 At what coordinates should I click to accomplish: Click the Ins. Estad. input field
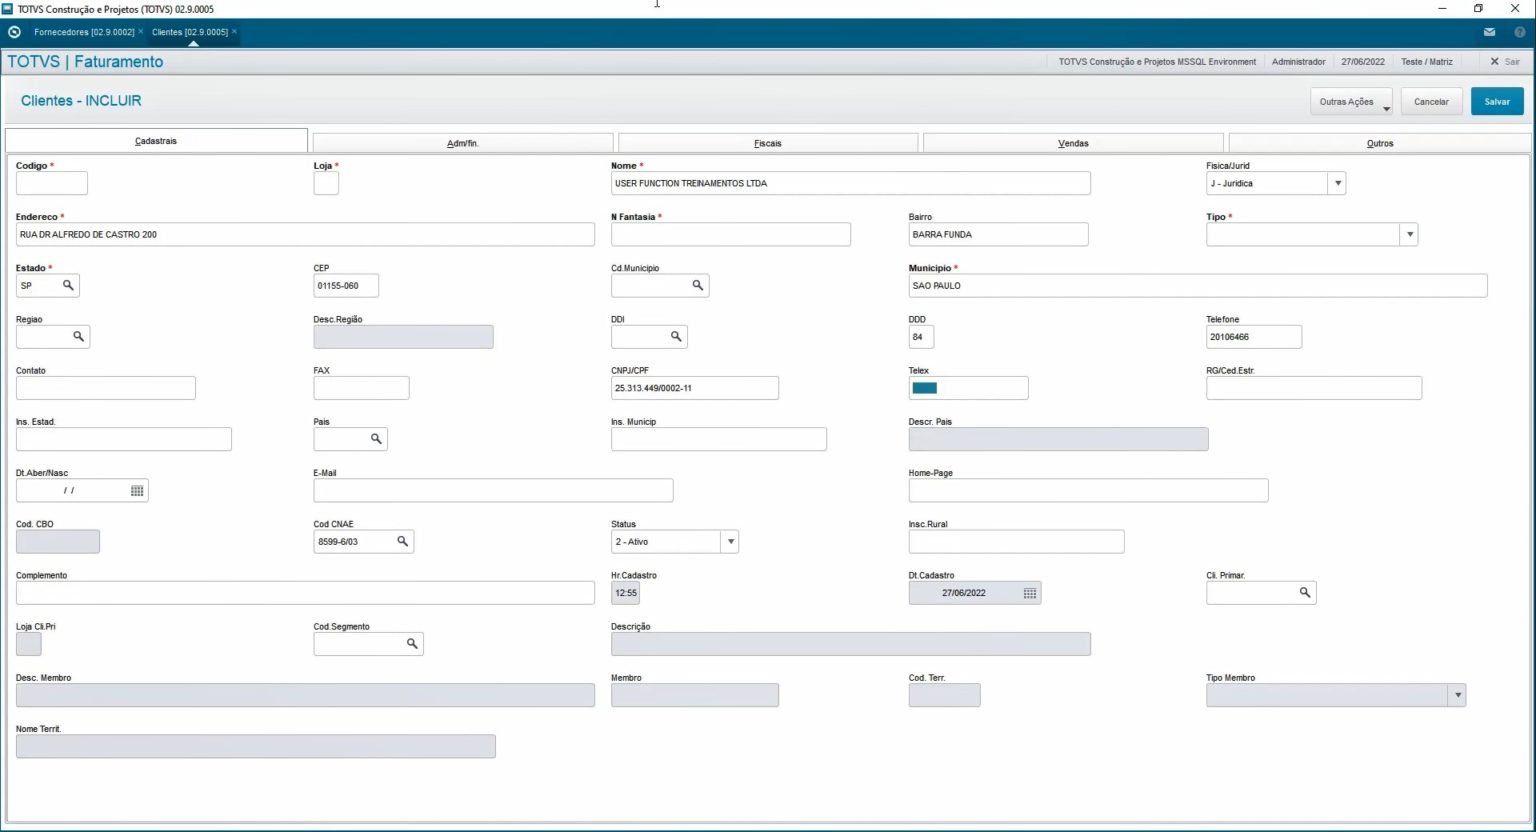pyautogui.click(x=124, y=439)
